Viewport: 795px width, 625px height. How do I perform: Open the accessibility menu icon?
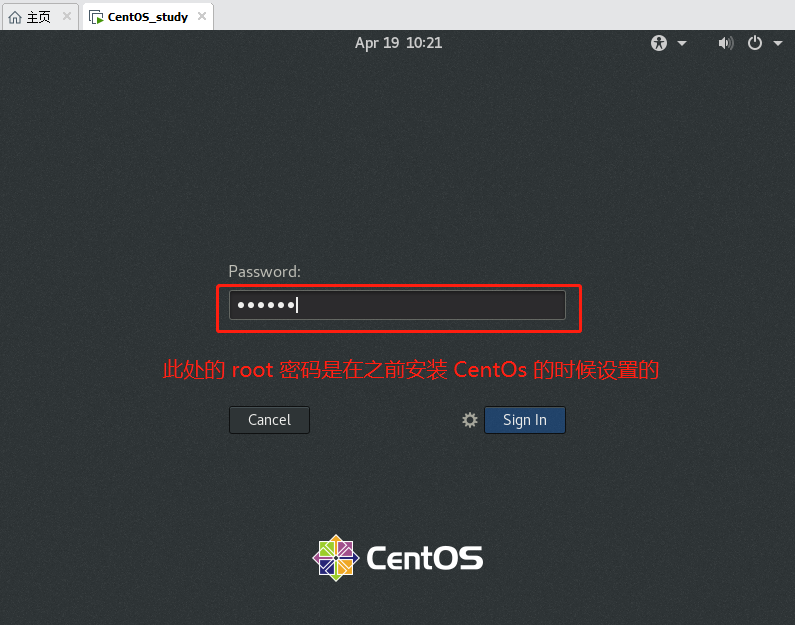(x=659, y=43)
